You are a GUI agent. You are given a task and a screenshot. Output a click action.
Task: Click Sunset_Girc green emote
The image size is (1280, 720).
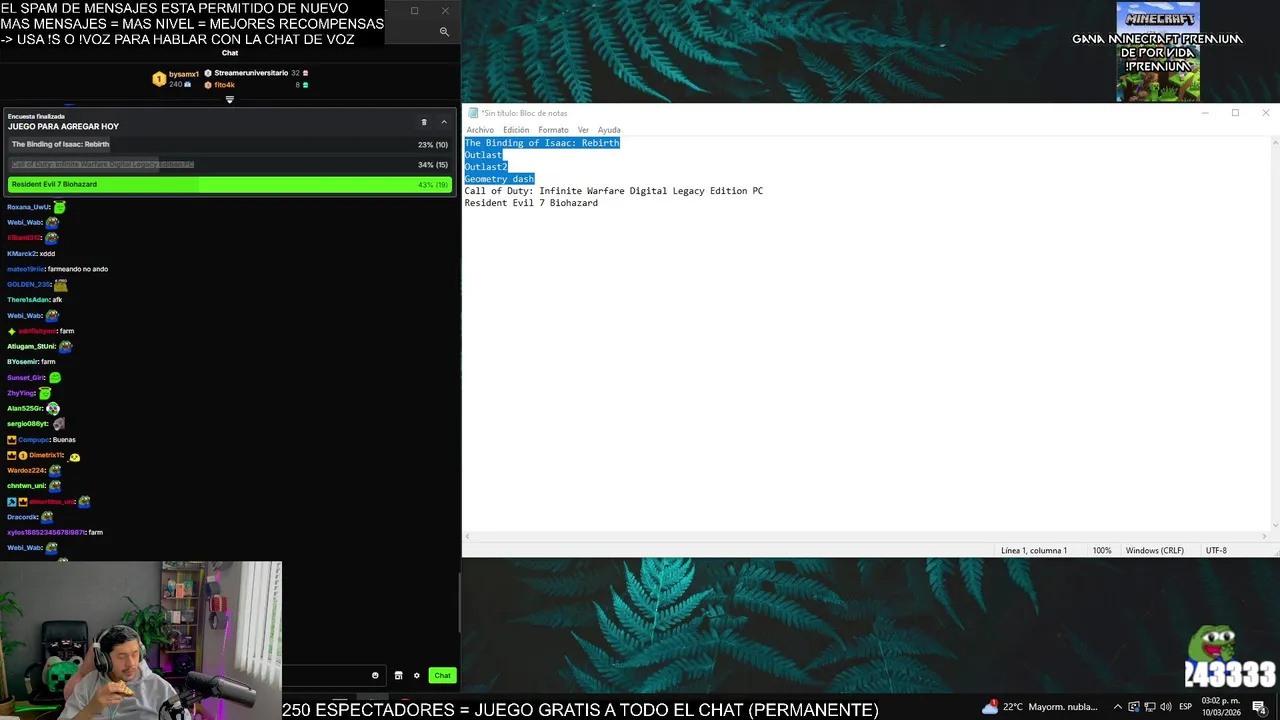coord(55,378)
